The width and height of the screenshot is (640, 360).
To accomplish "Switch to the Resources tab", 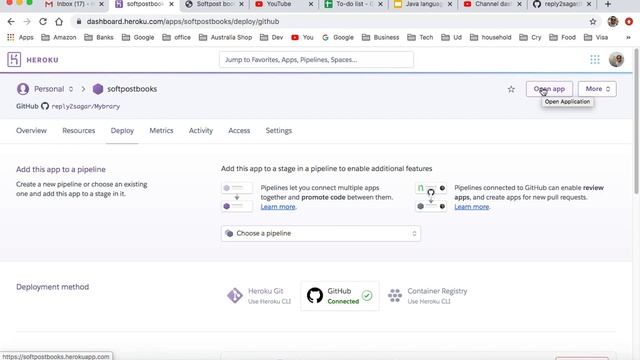I will click(79, 131).
